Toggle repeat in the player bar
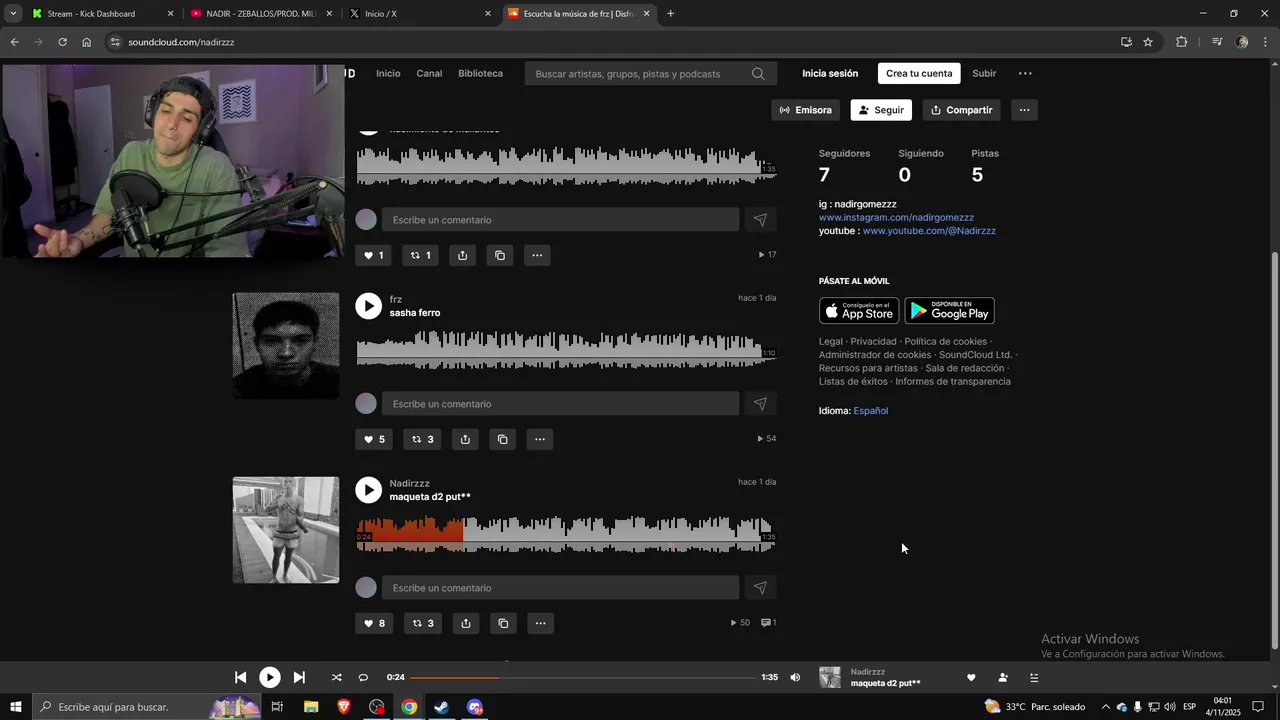 [363, 677]
